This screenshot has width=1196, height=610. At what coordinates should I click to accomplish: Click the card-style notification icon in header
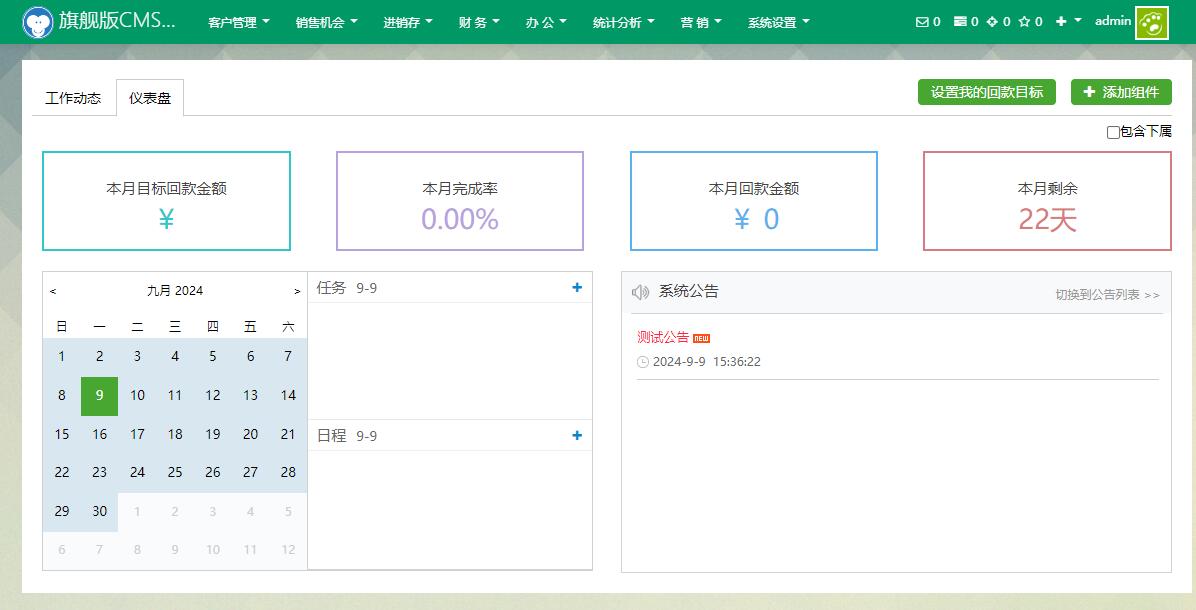(x=960, y=22)
